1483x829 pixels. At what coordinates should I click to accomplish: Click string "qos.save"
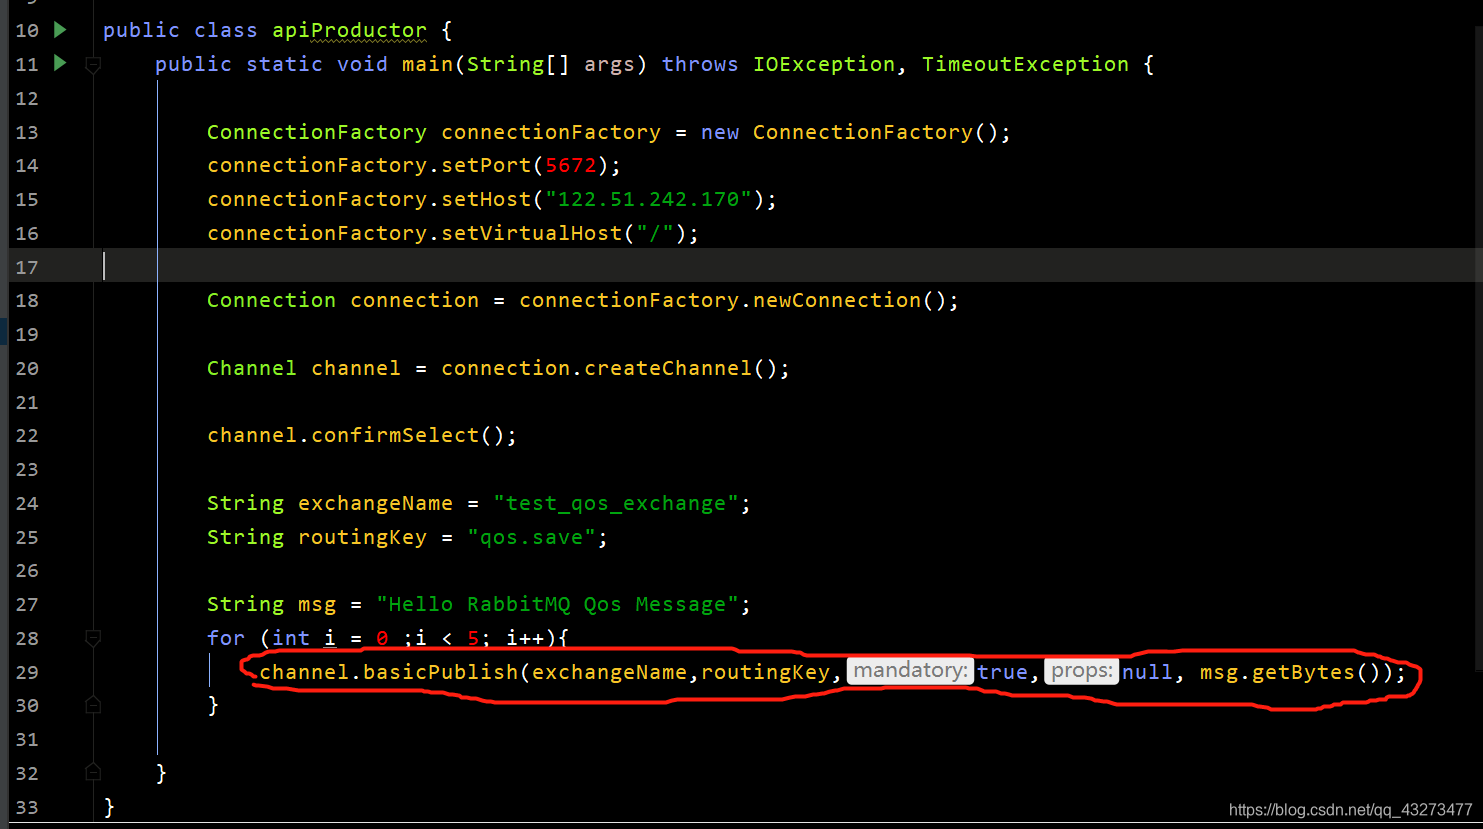point(531,537)
